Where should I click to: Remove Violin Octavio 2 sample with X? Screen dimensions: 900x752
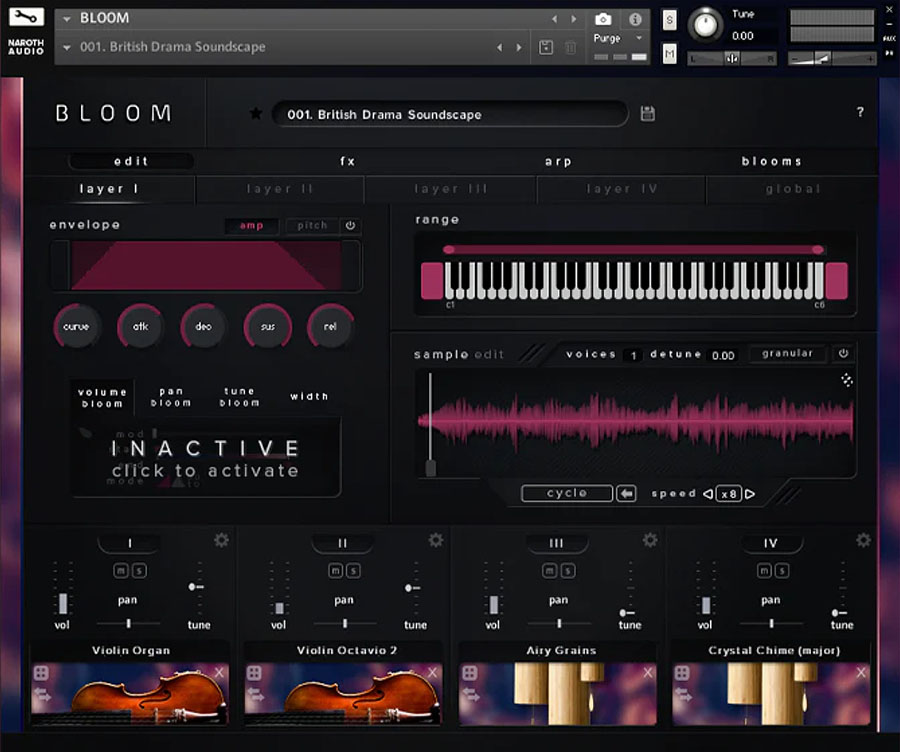tap(432, 672)
